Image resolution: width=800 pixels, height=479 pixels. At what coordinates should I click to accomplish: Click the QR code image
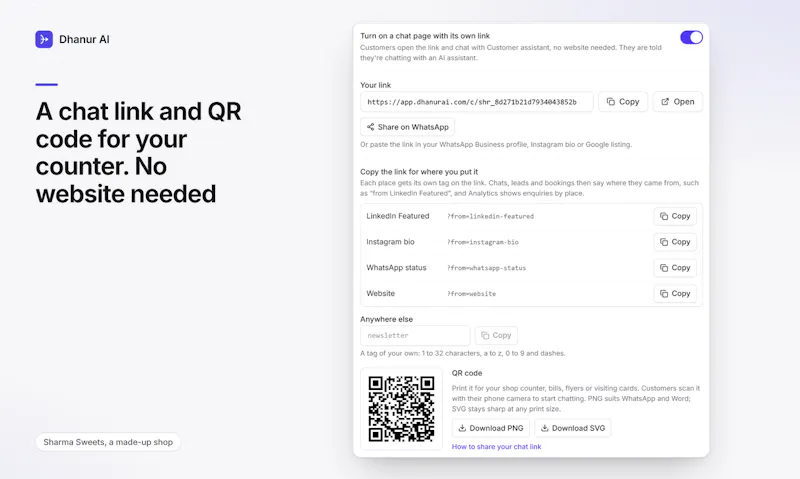402,409
